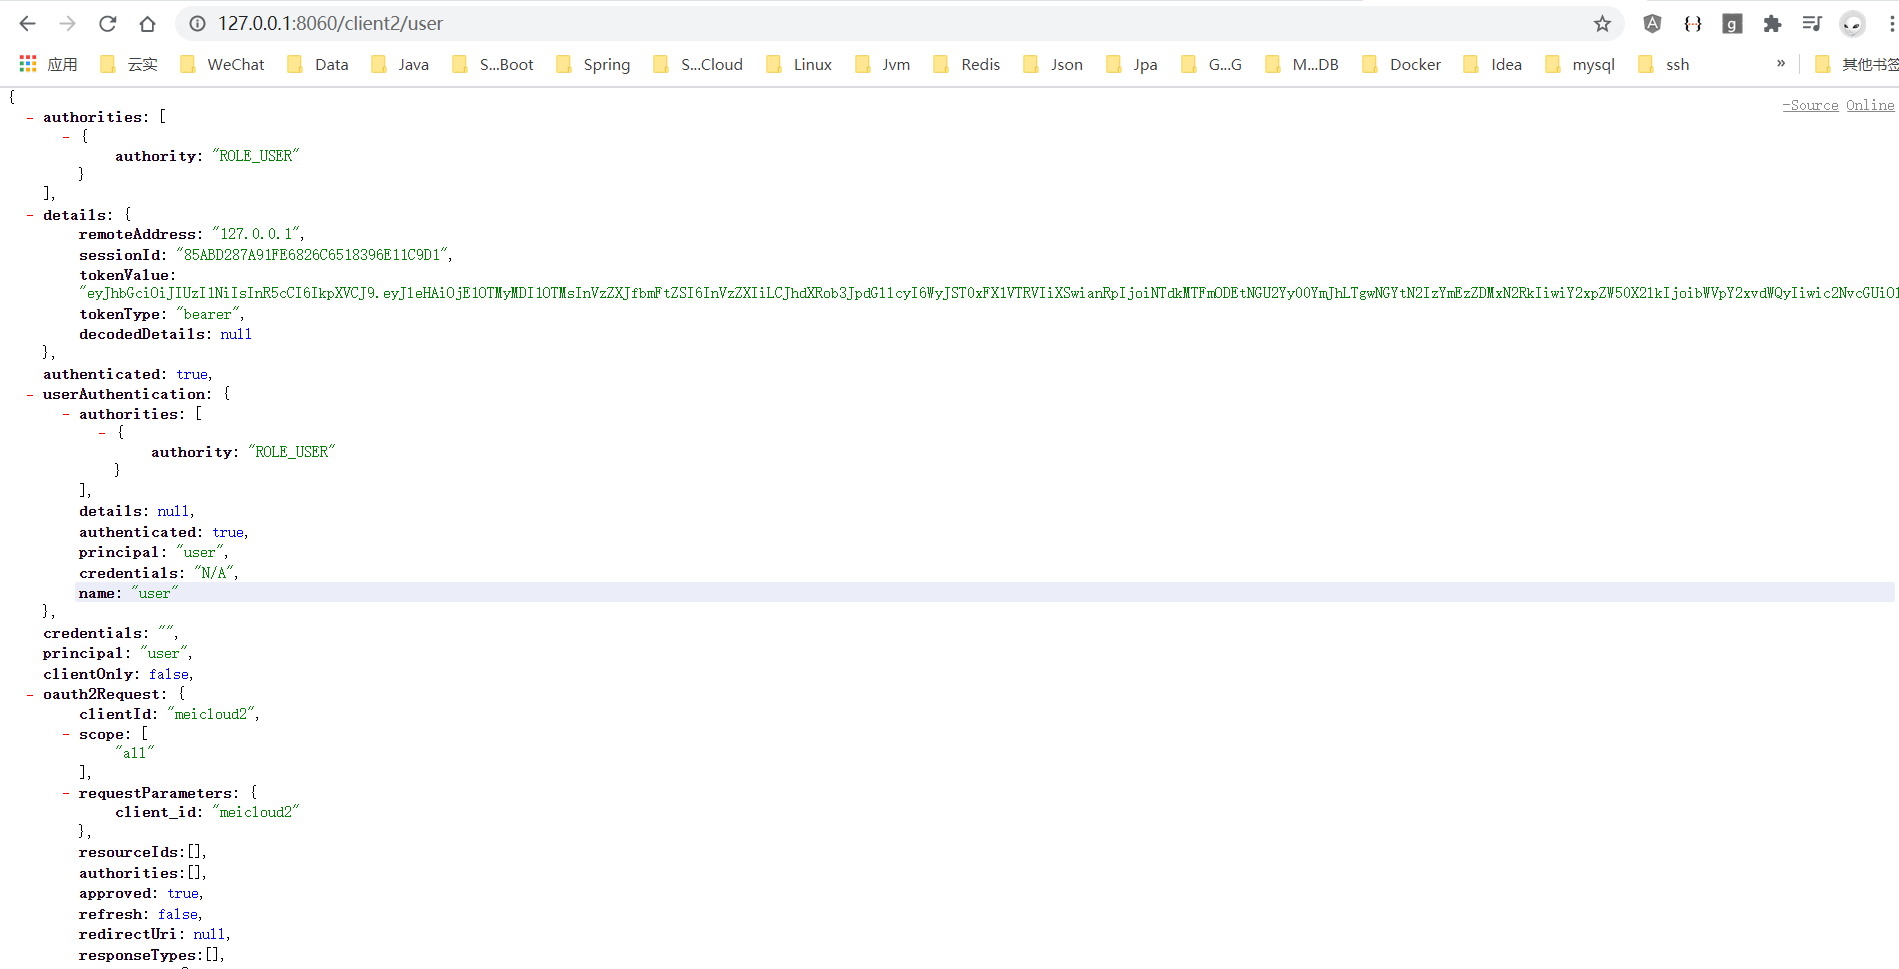
Task: Open the grey 'g' extension icon
Action: 1732,23
